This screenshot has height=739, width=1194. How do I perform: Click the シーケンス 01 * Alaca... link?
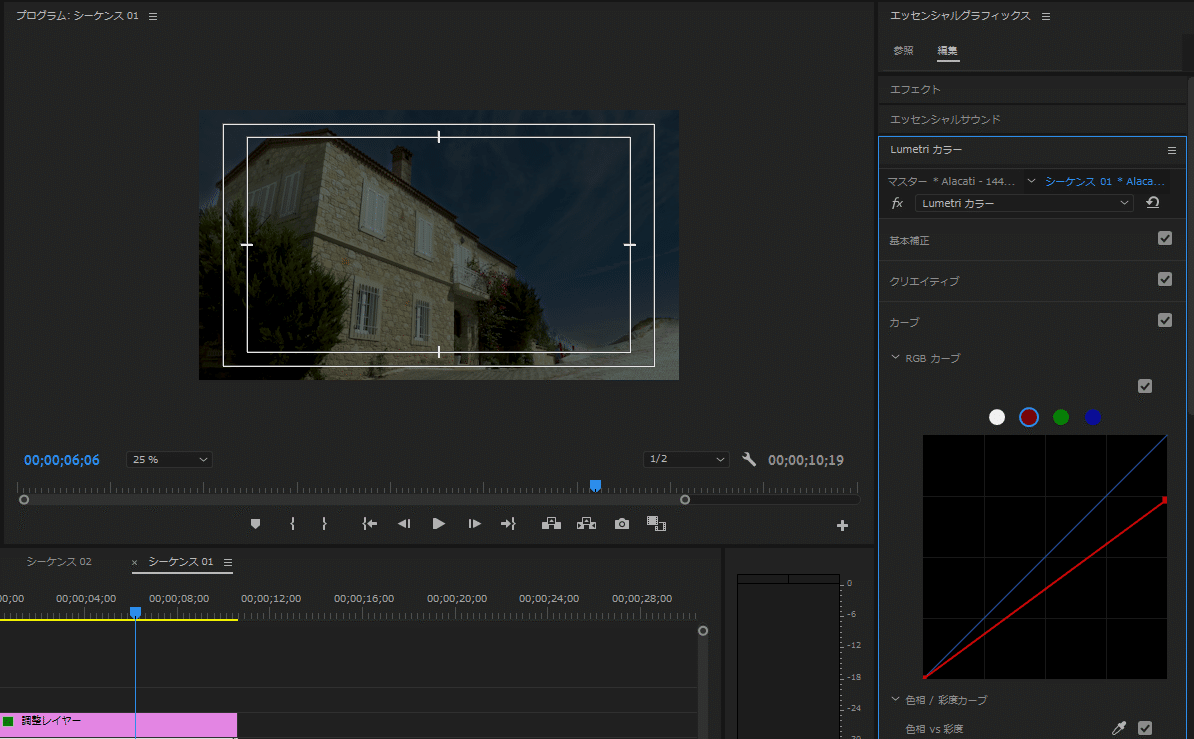point(1104,181)
